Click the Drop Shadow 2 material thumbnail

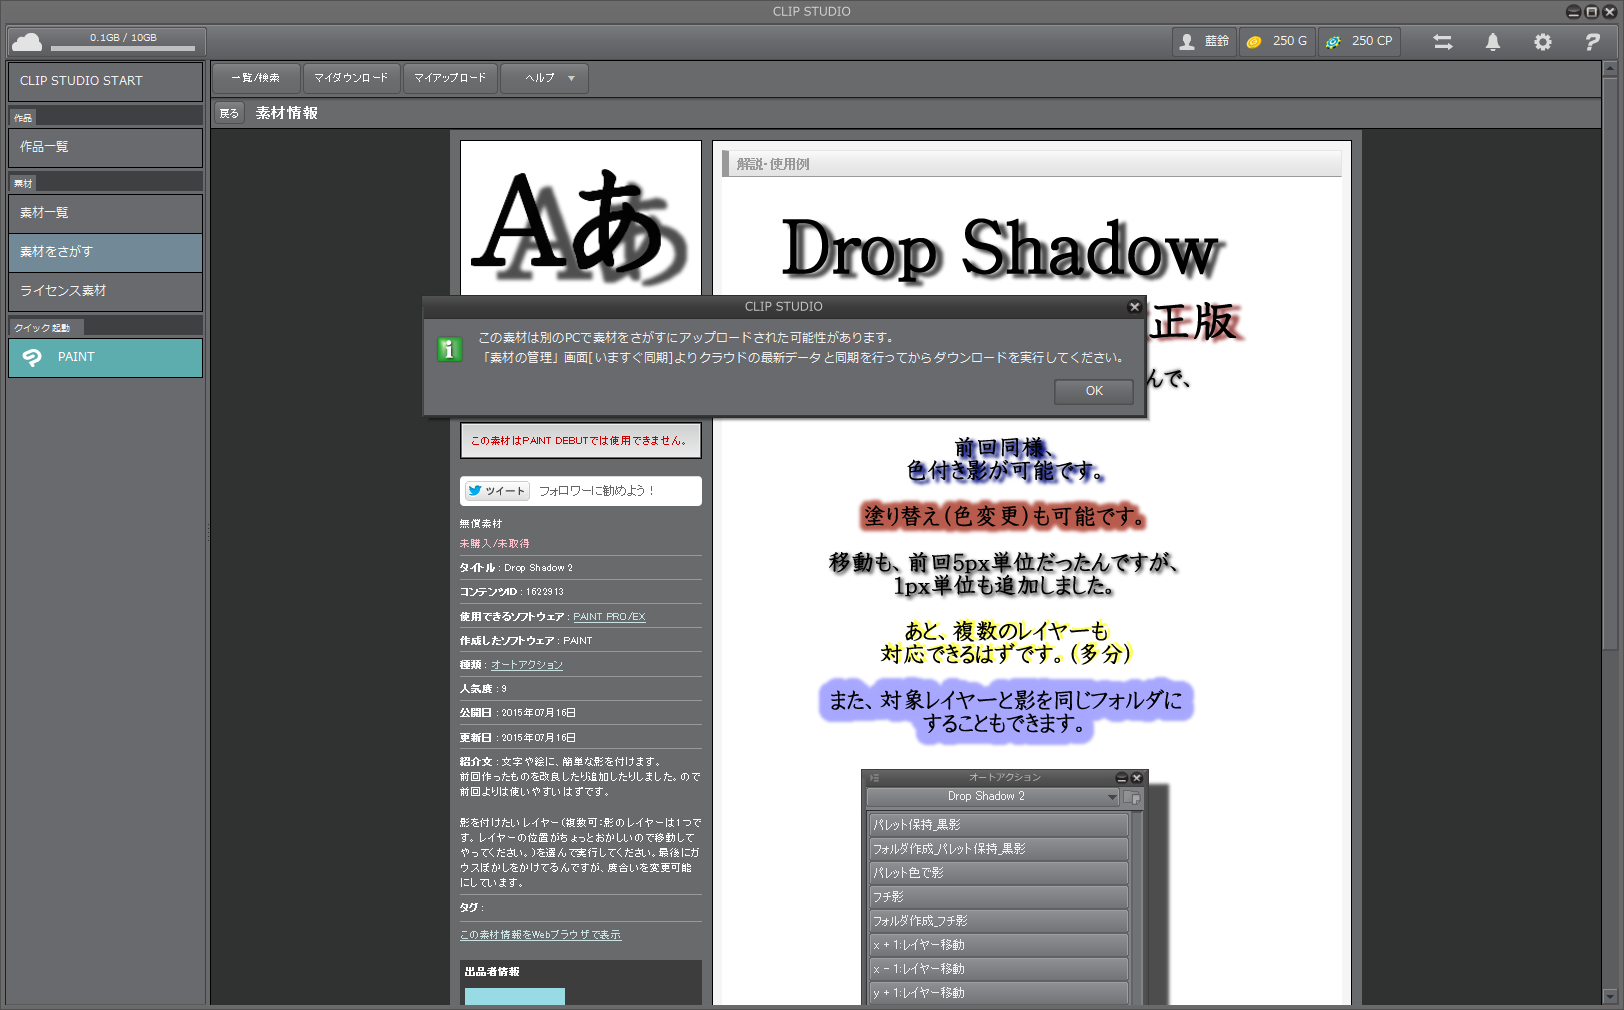coord(580,218)
